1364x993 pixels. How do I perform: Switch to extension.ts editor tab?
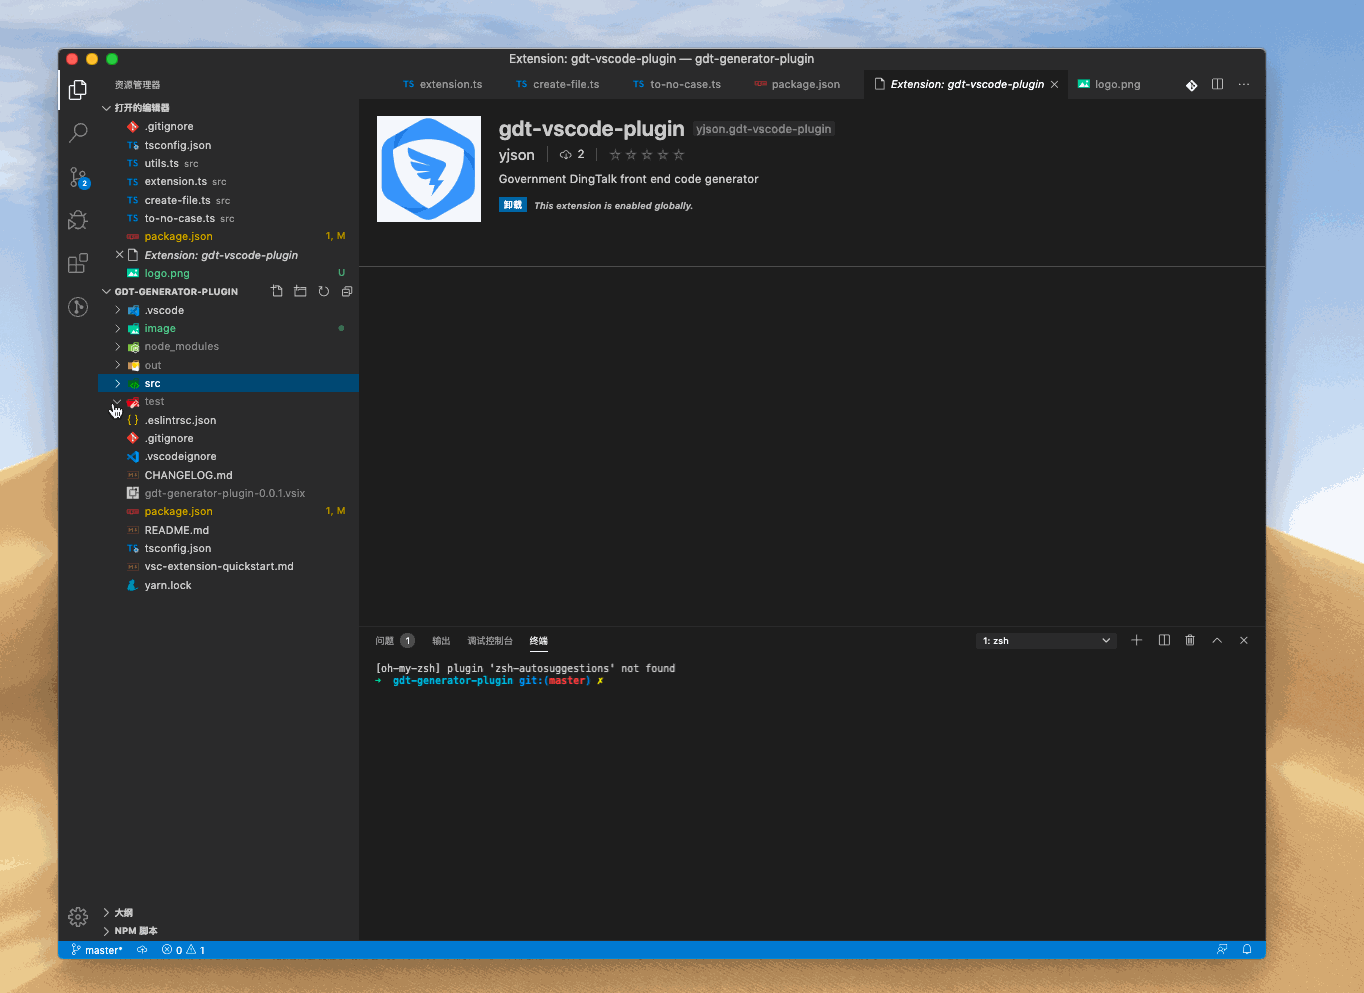[x=443, y=84]
